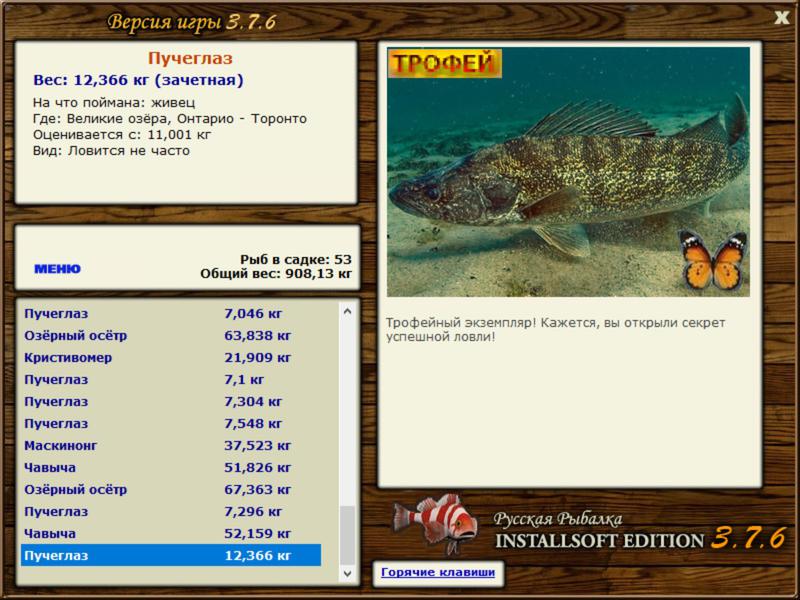The width and height of the screenshot is (800, 600).
Task: Click the scroll up arrow of fish list
Action: tap(347, 311)
